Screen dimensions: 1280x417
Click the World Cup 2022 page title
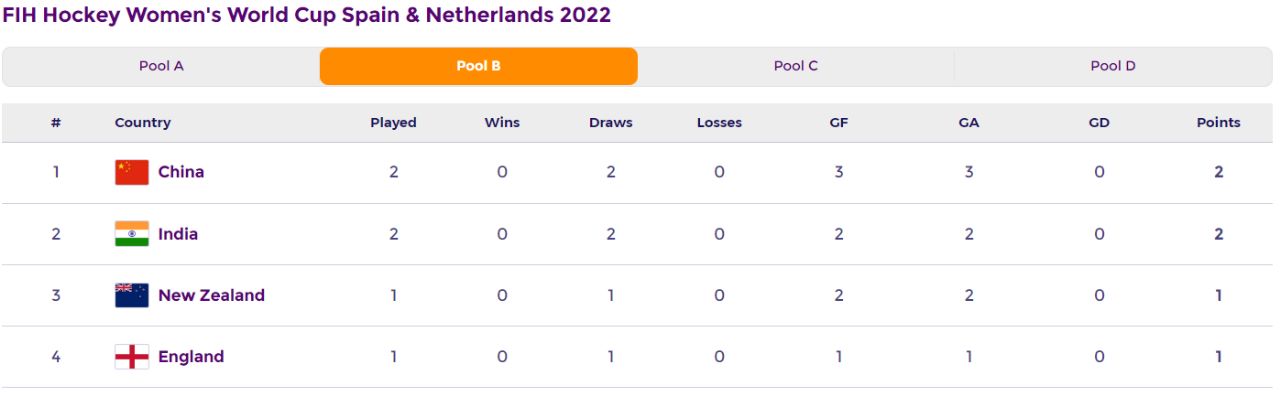306,15
